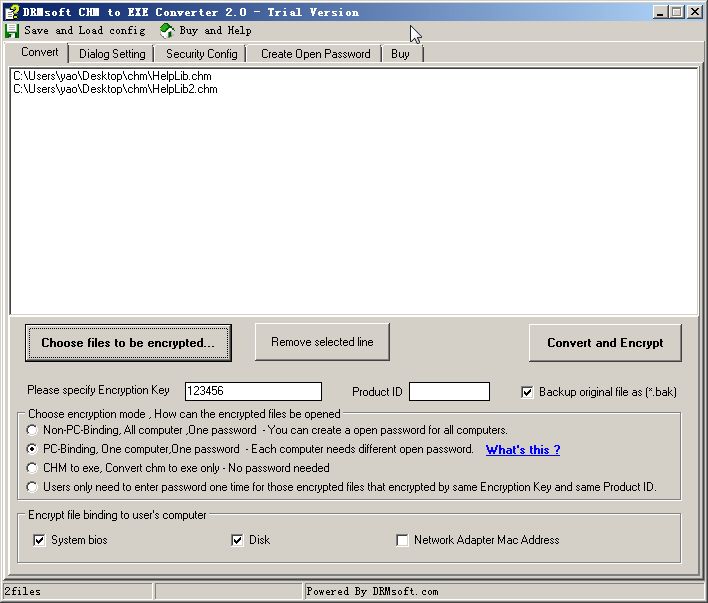The height and width of the screenshot is (603, 708).
Task: Toggle System bios binding checkbox
Action: 39,540
